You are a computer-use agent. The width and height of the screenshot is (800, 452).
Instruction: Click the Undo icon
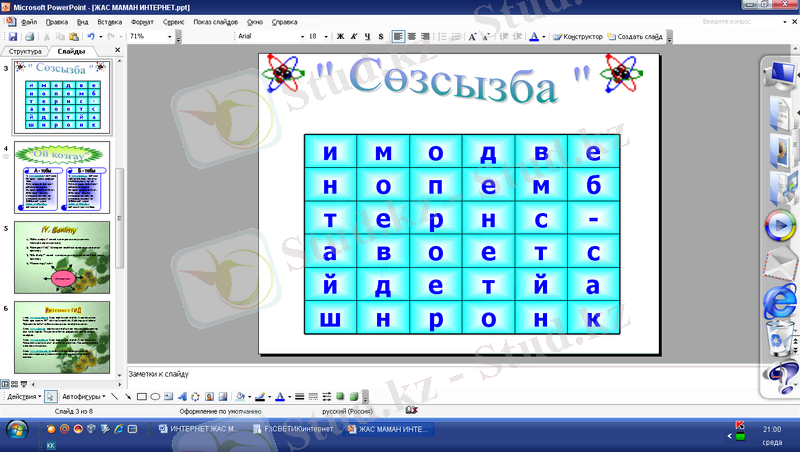click(90, 36)
